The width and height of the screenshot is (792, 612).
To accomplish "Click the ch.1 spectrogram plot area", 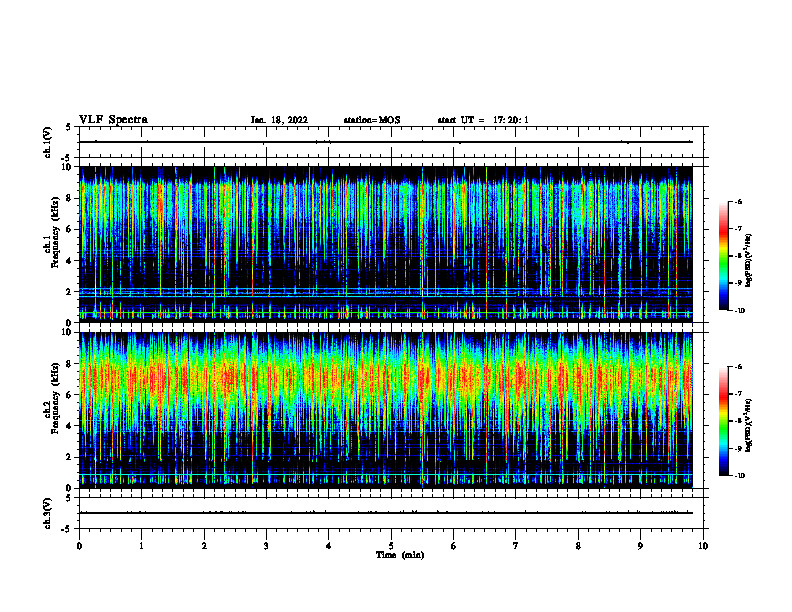I will (386, 244).
